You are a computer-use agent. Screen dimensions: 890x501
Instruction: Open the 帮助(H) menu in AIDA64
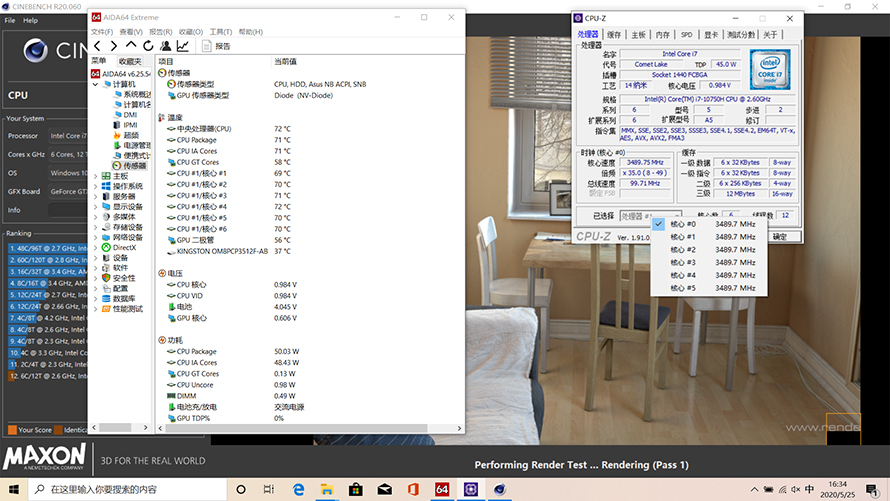click(251, 32)
